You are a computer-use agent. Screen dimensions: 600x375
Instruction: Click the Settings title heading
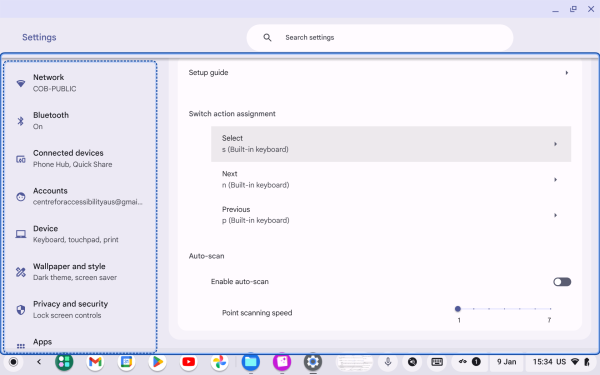39,37
